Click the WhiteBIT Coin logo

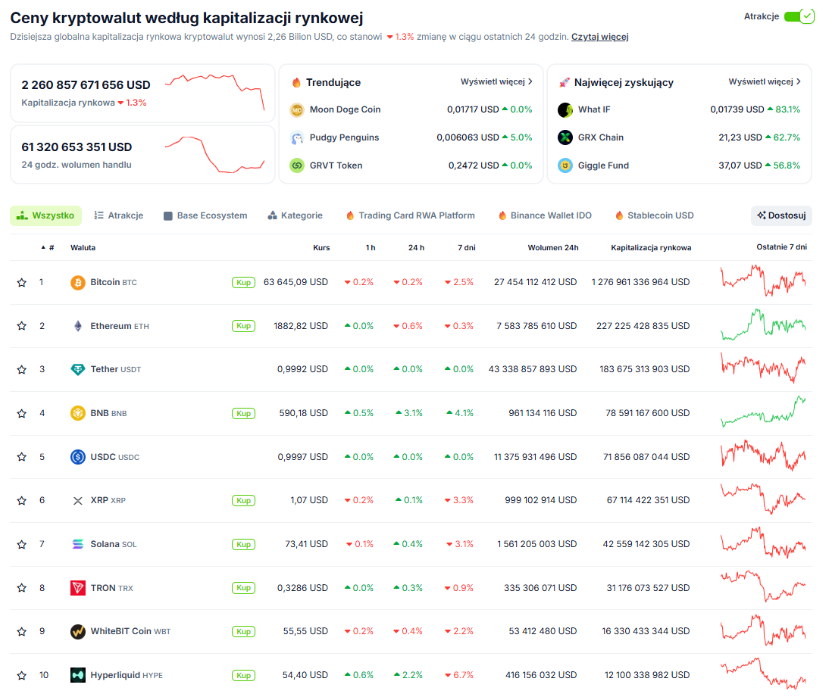[78, 631]
